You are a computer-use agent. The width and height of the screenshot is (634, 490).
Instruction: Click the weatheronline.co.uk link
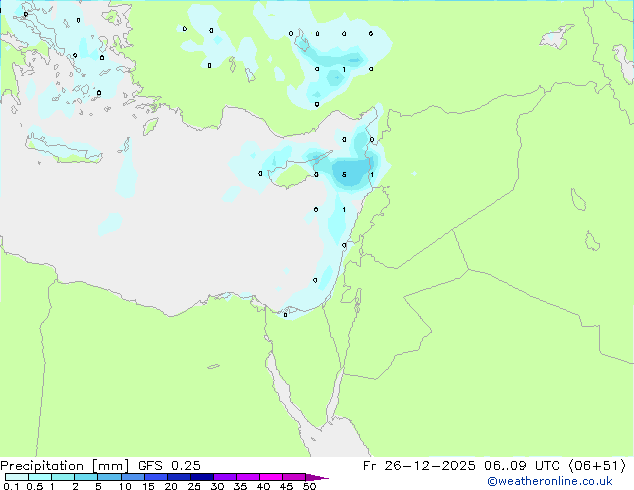(550, 481)
